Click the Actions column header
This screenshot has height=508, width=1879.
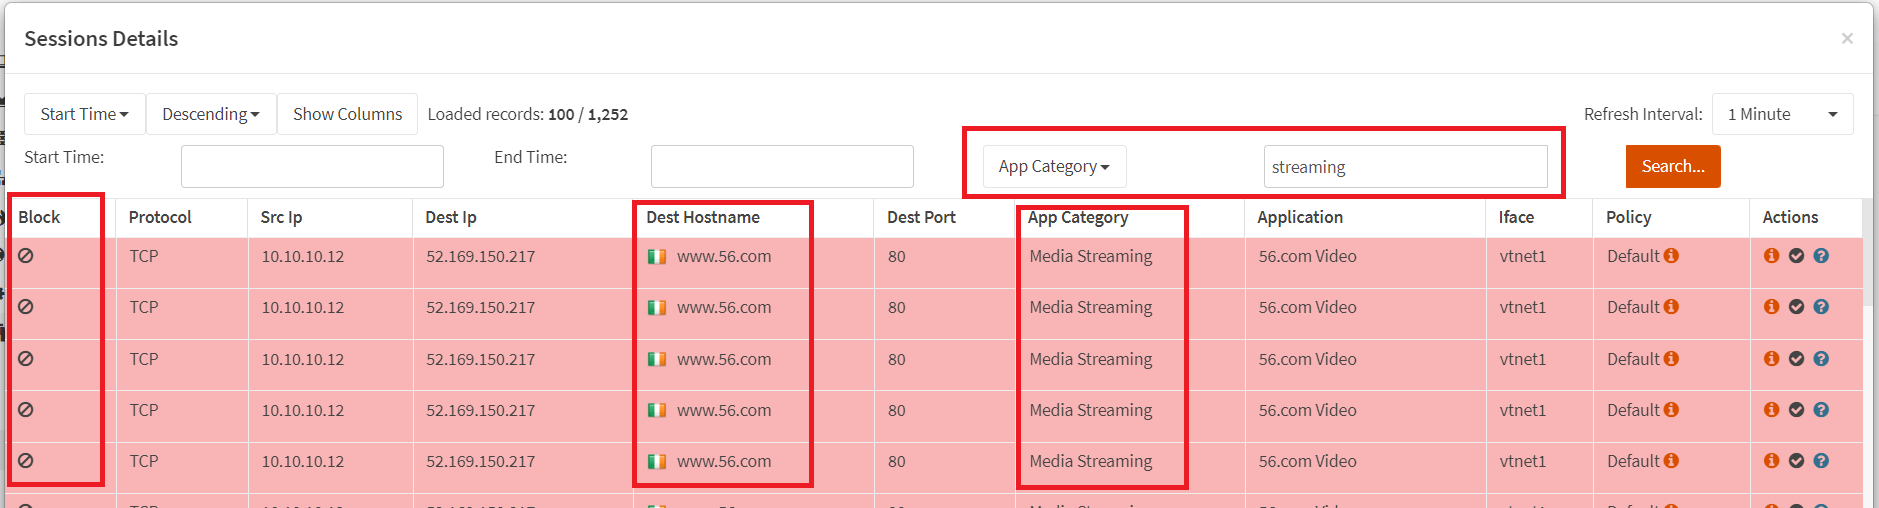(1790, 217)
